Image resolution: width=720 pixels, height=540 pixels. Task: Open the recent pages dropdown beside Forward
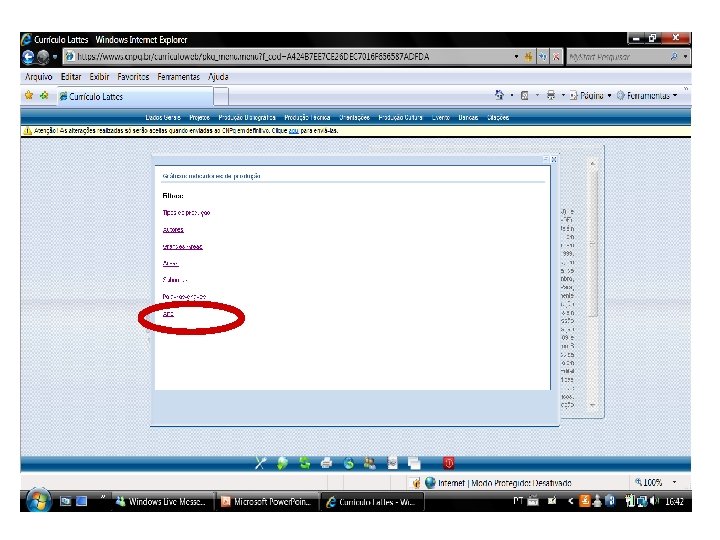click(x=55, y=57)
